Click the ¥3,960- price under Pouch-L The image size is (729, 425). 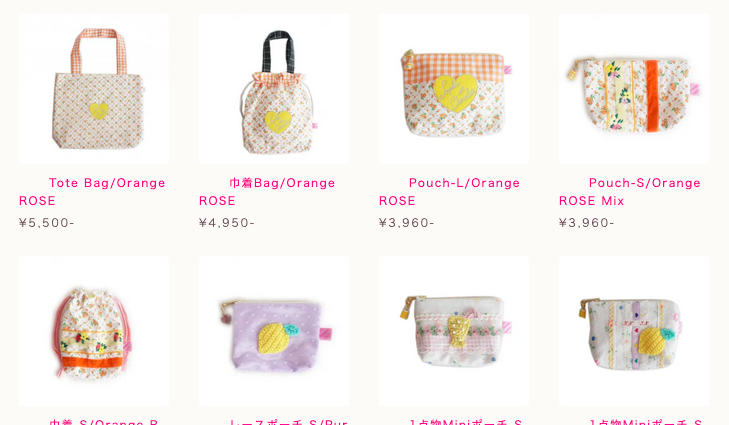coord(406,223)
